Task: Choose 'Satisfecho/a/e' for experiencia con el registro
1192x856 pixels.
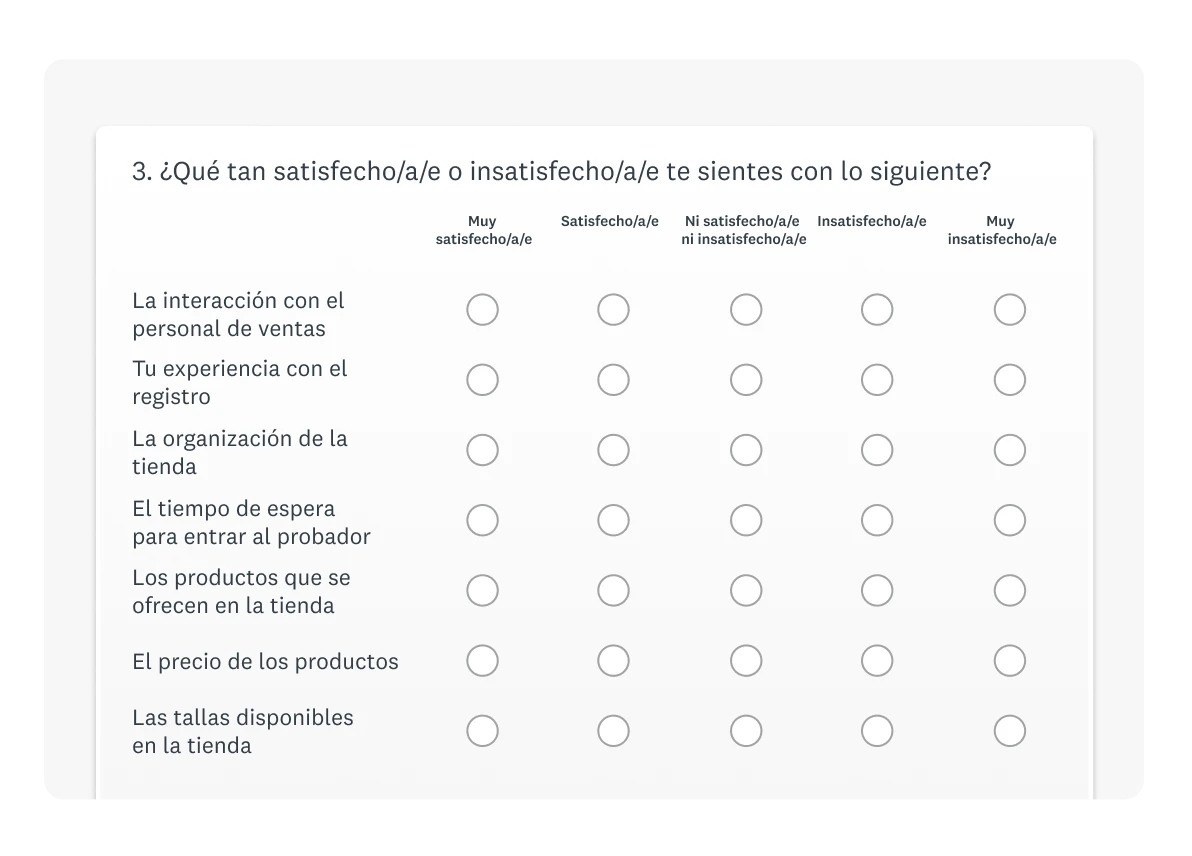Action: click(613, 380)
